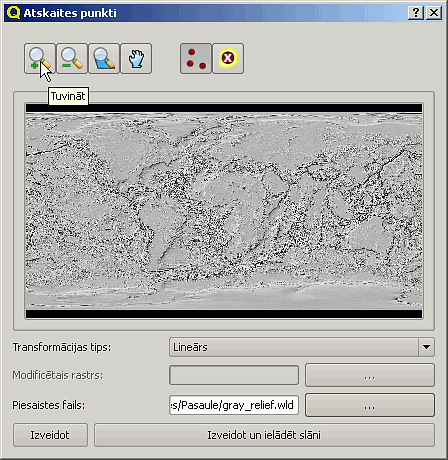The height and width of the screenshot is (460, 448).
Task: Open the Transformācijas tips combo box
Action: (302, 347)
